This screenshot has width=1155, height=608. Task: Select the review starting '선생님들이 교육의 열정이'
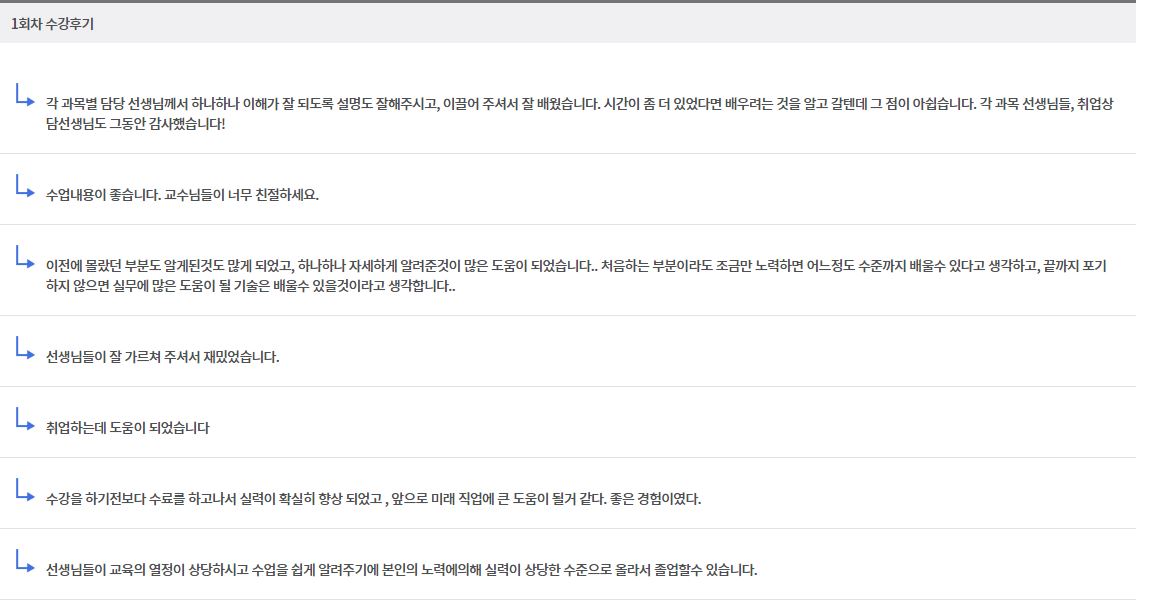click(401, 570)
